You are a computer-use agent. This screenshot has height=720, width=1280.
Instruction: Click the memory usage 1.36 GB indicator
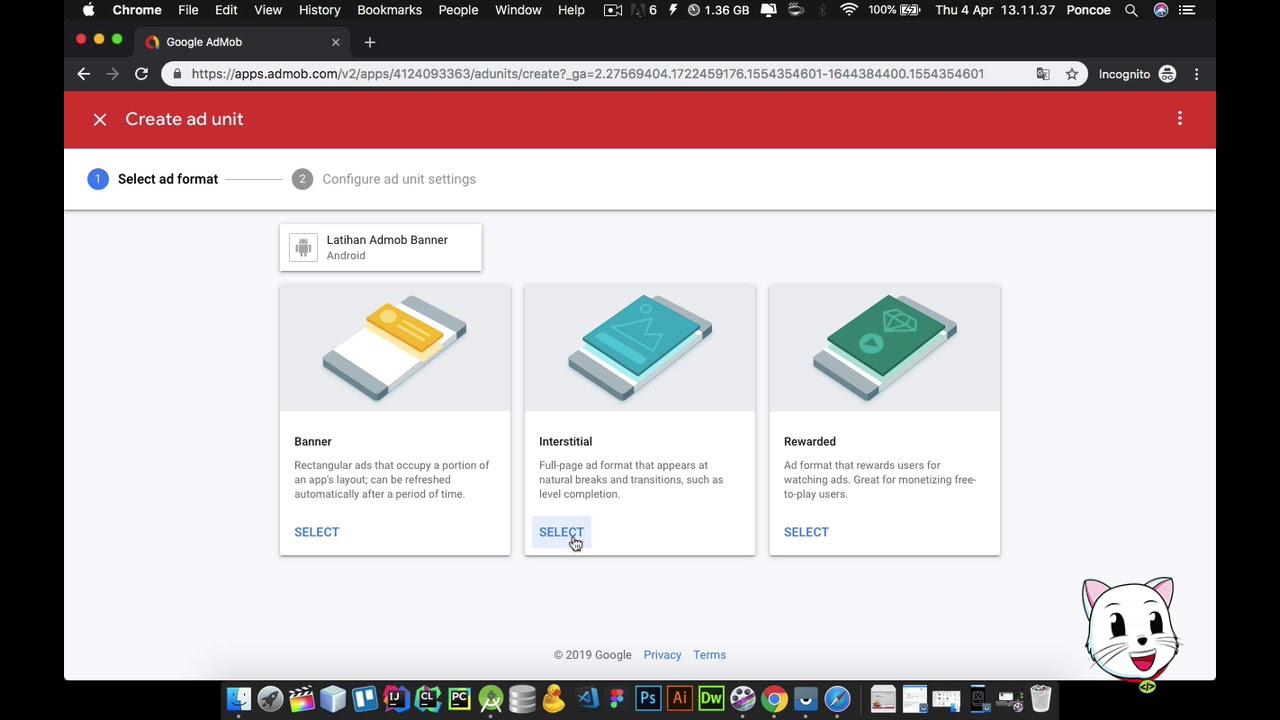coord(718,10)
